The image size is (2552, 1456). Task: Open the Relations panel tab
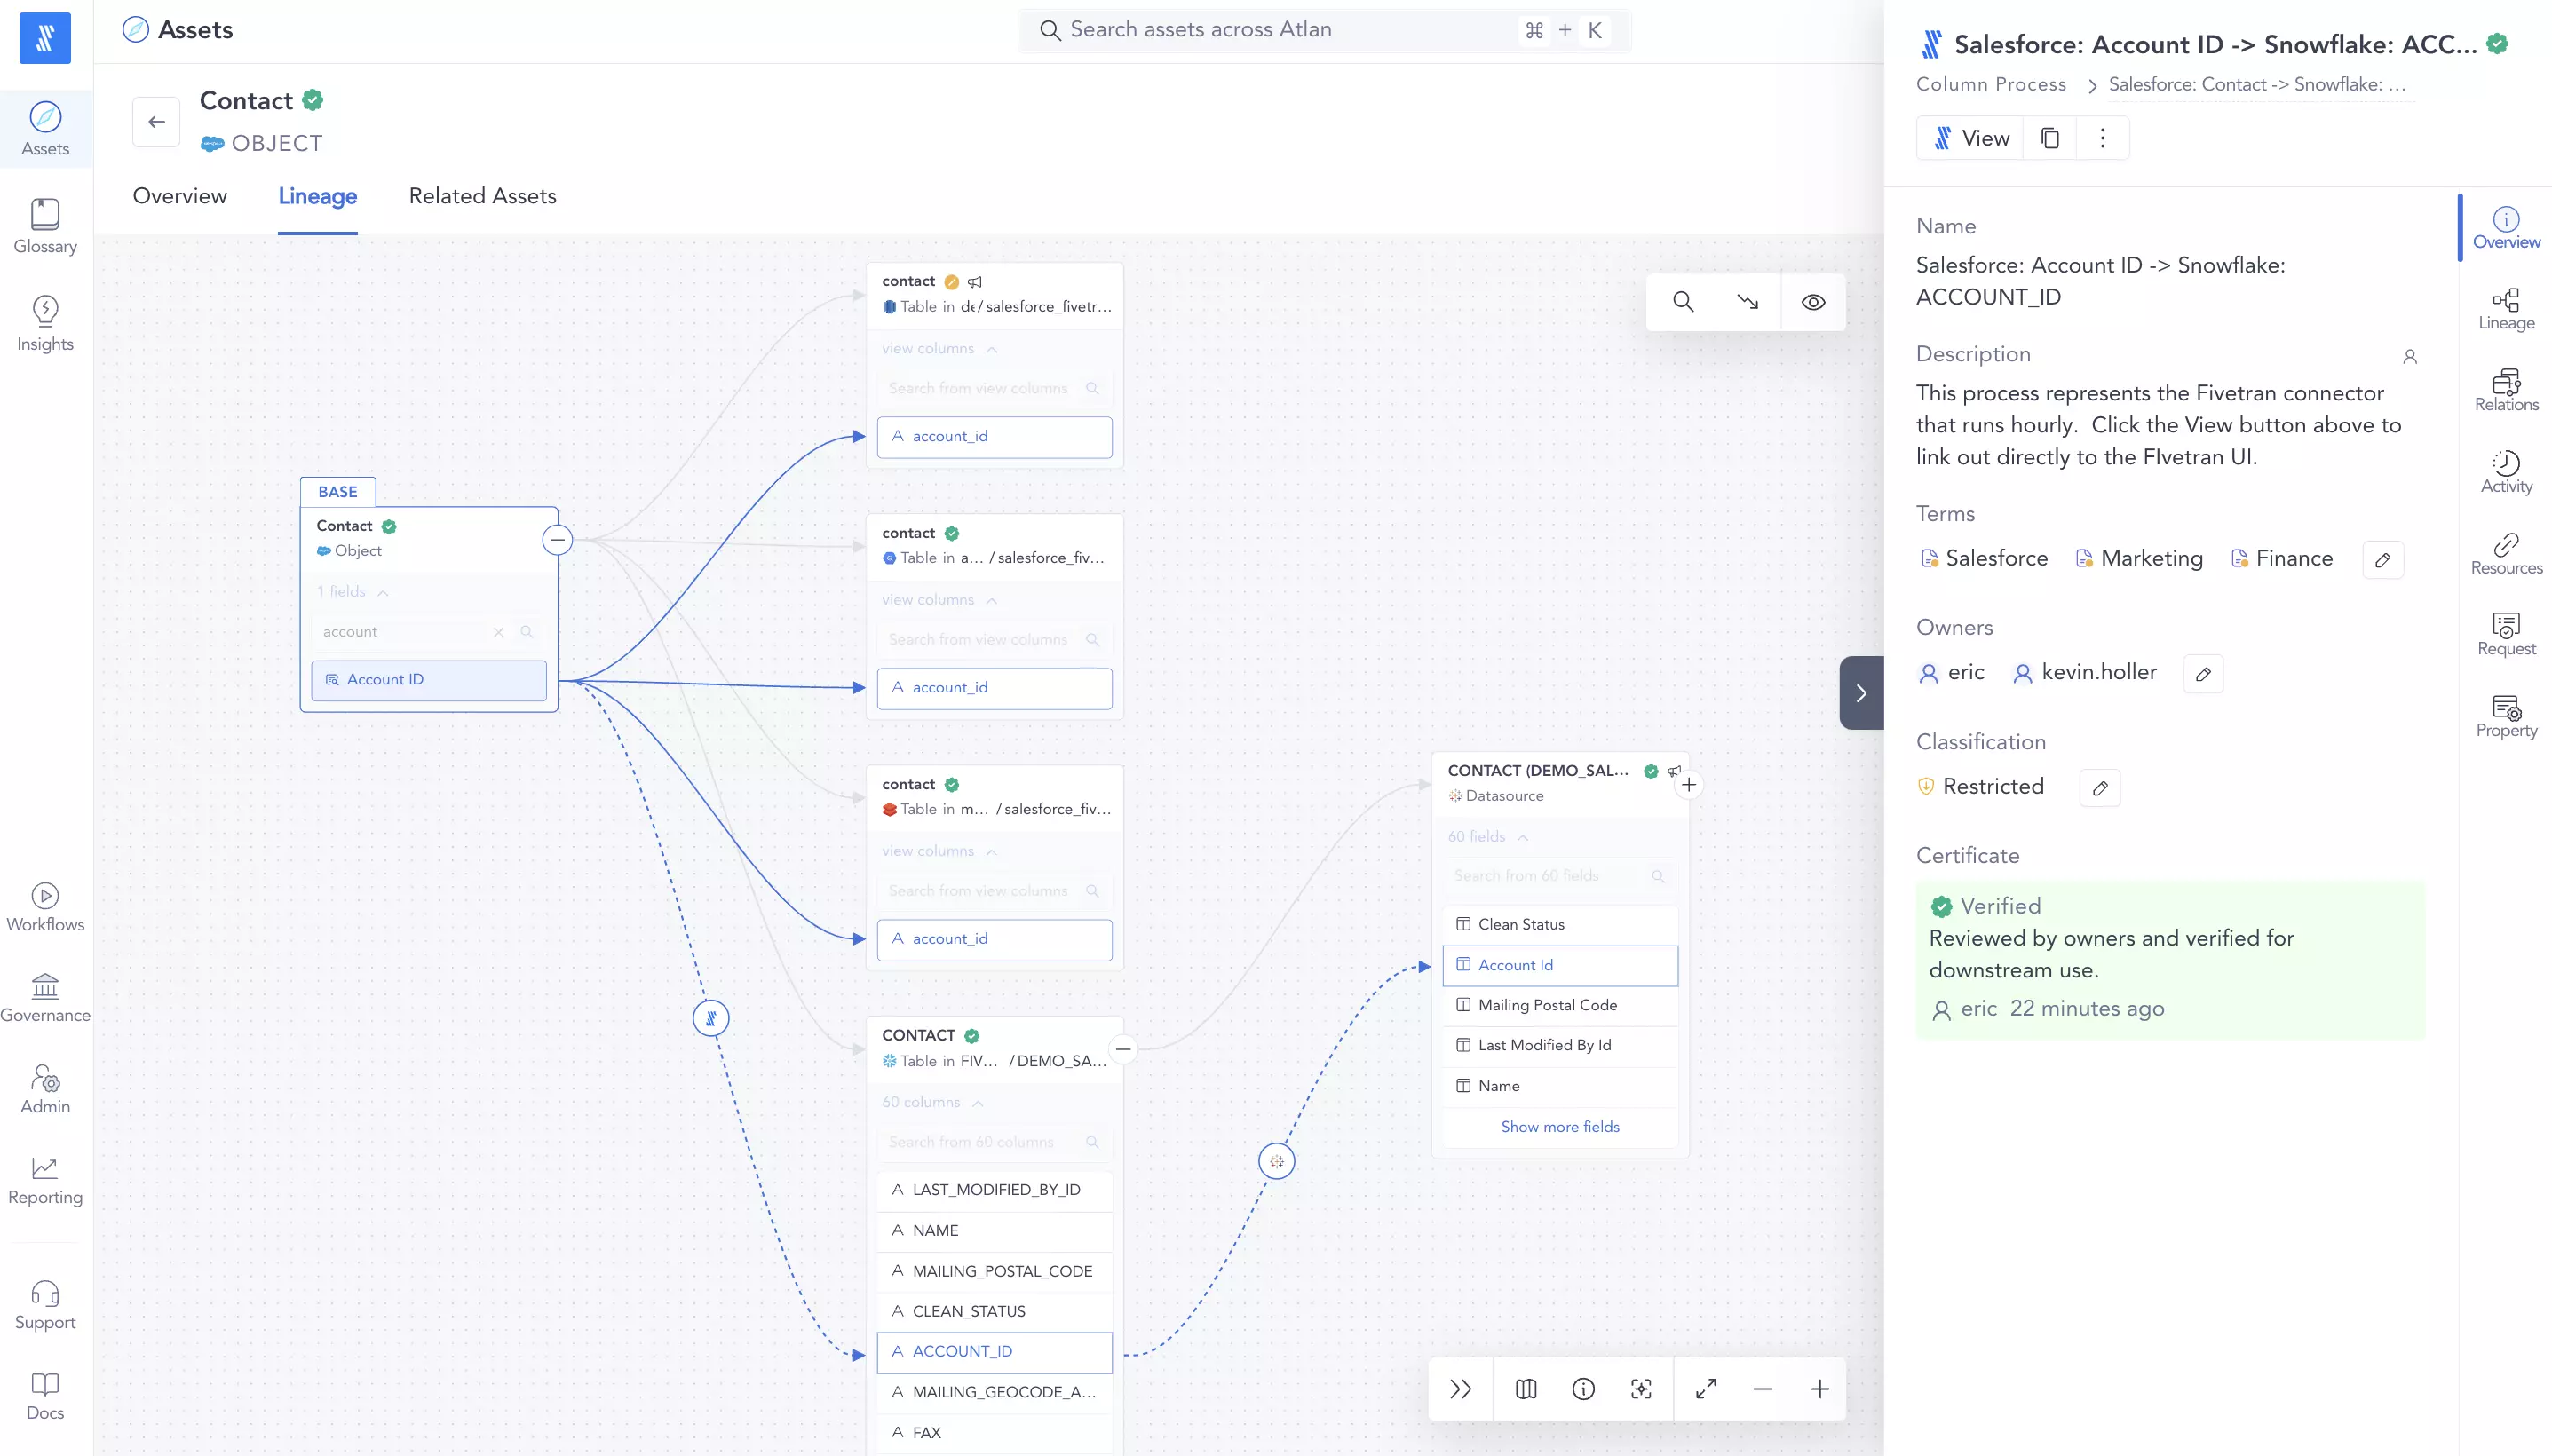click(2506, 391)
